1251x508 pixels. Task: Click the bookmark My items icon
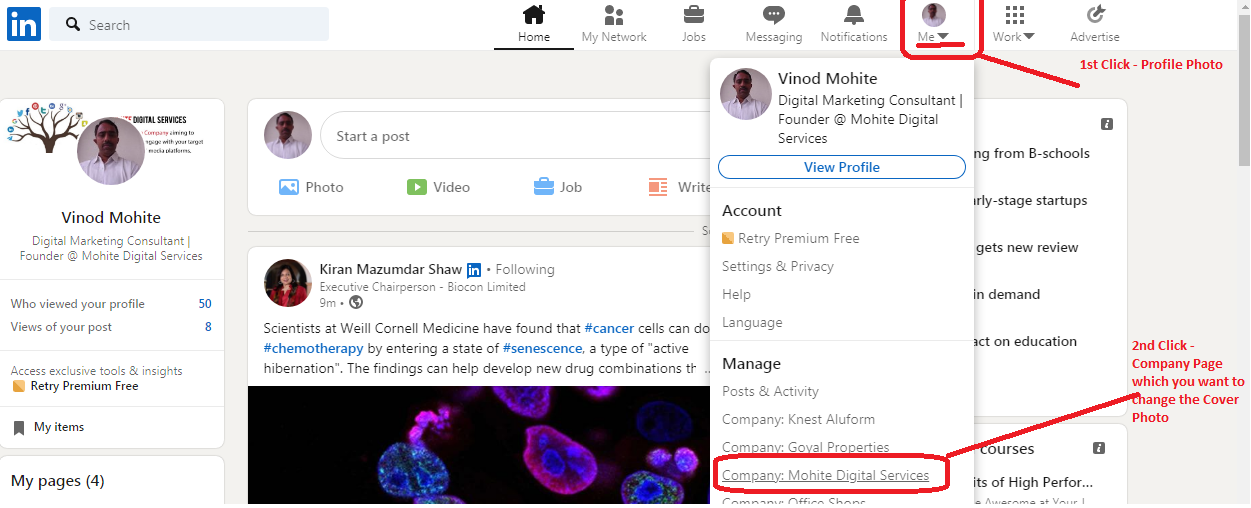pyautogui.click(x=19, y=428)
